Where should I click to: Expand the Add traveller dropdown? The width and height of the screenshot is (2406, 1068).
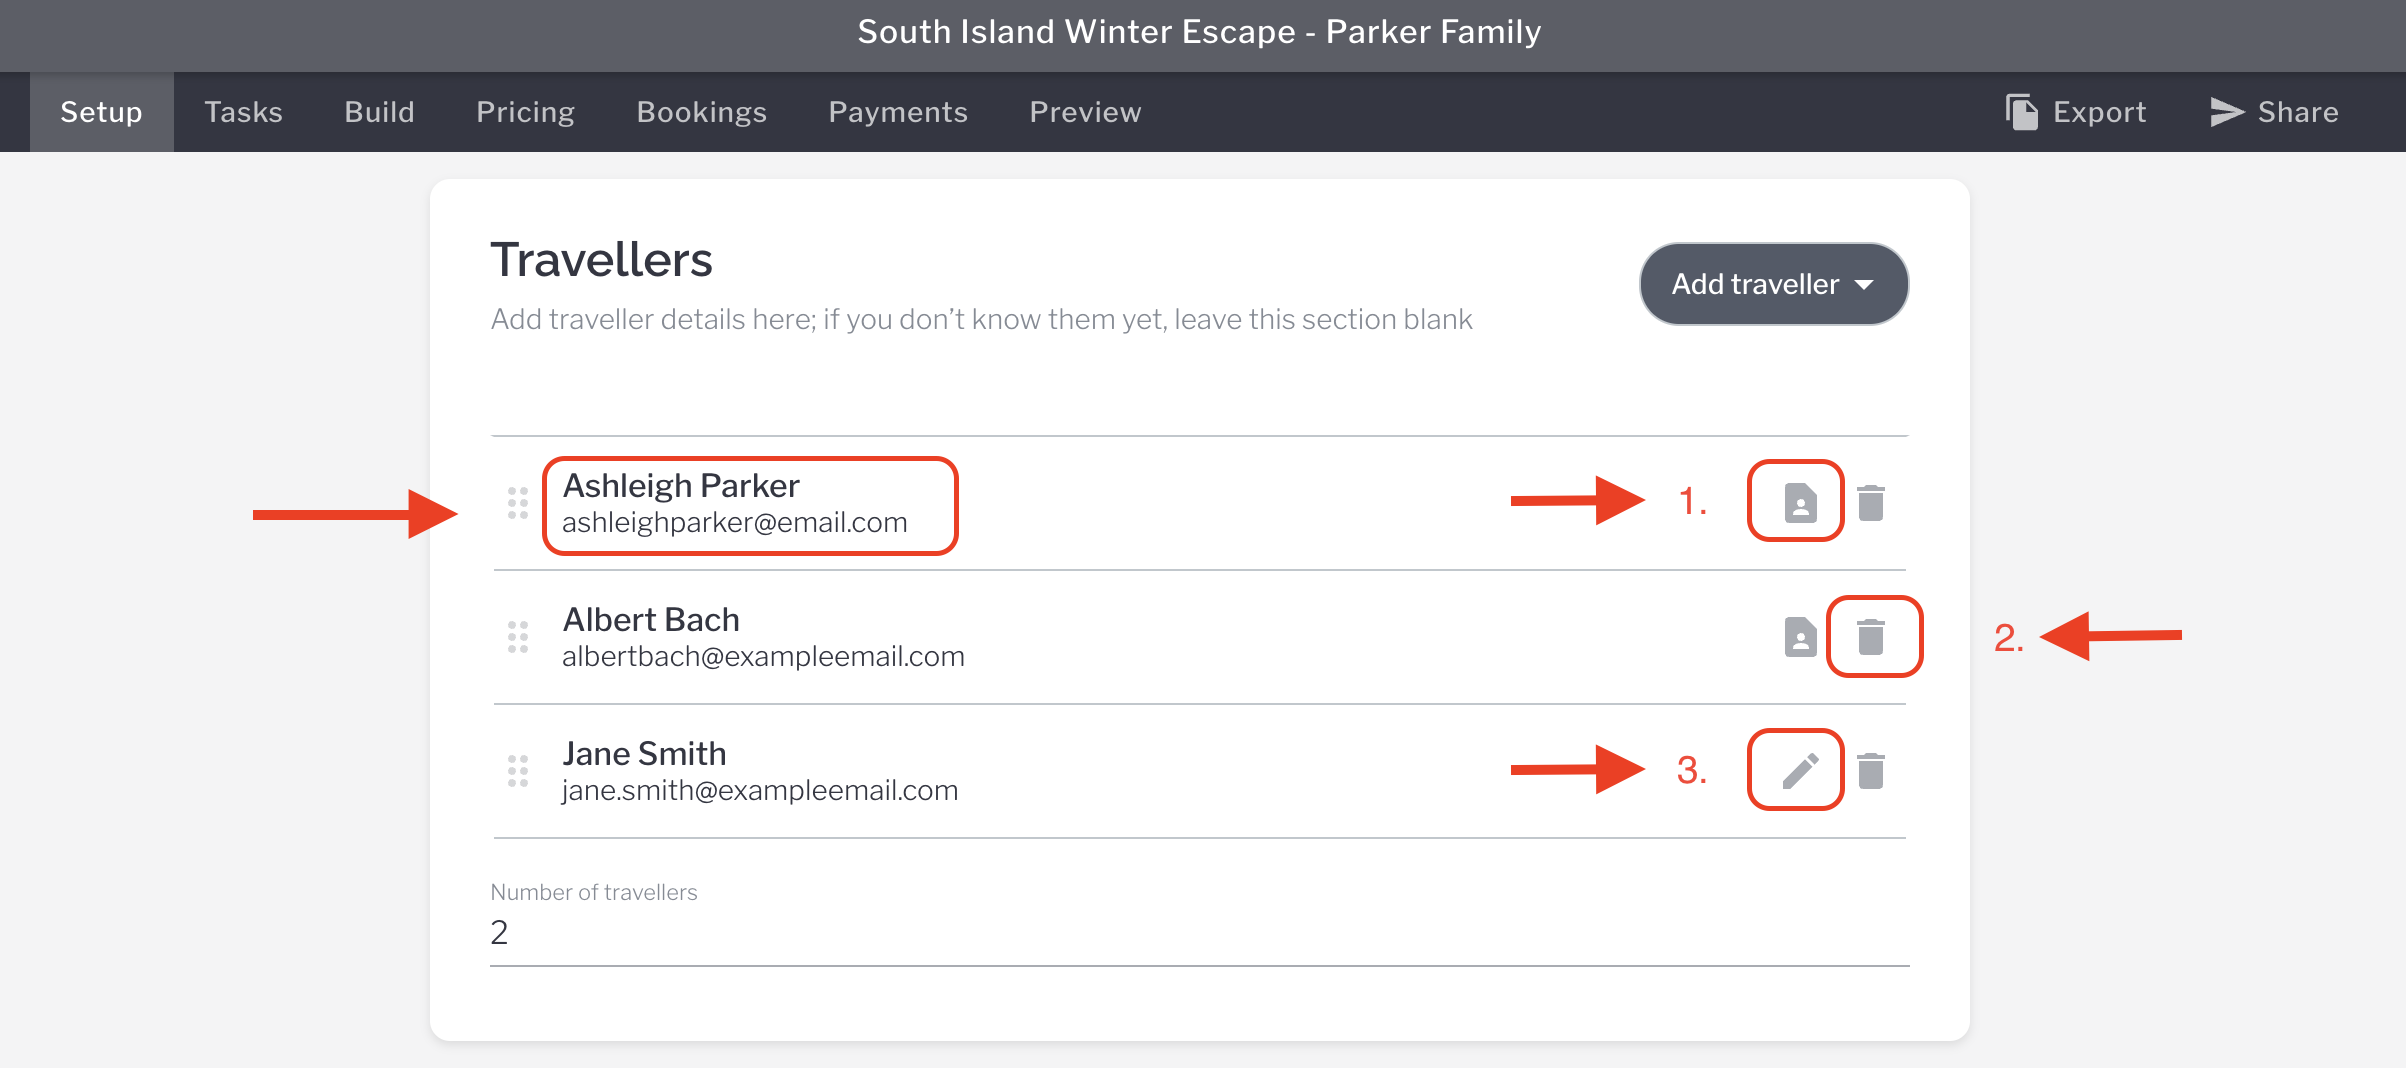[1773, 285]
